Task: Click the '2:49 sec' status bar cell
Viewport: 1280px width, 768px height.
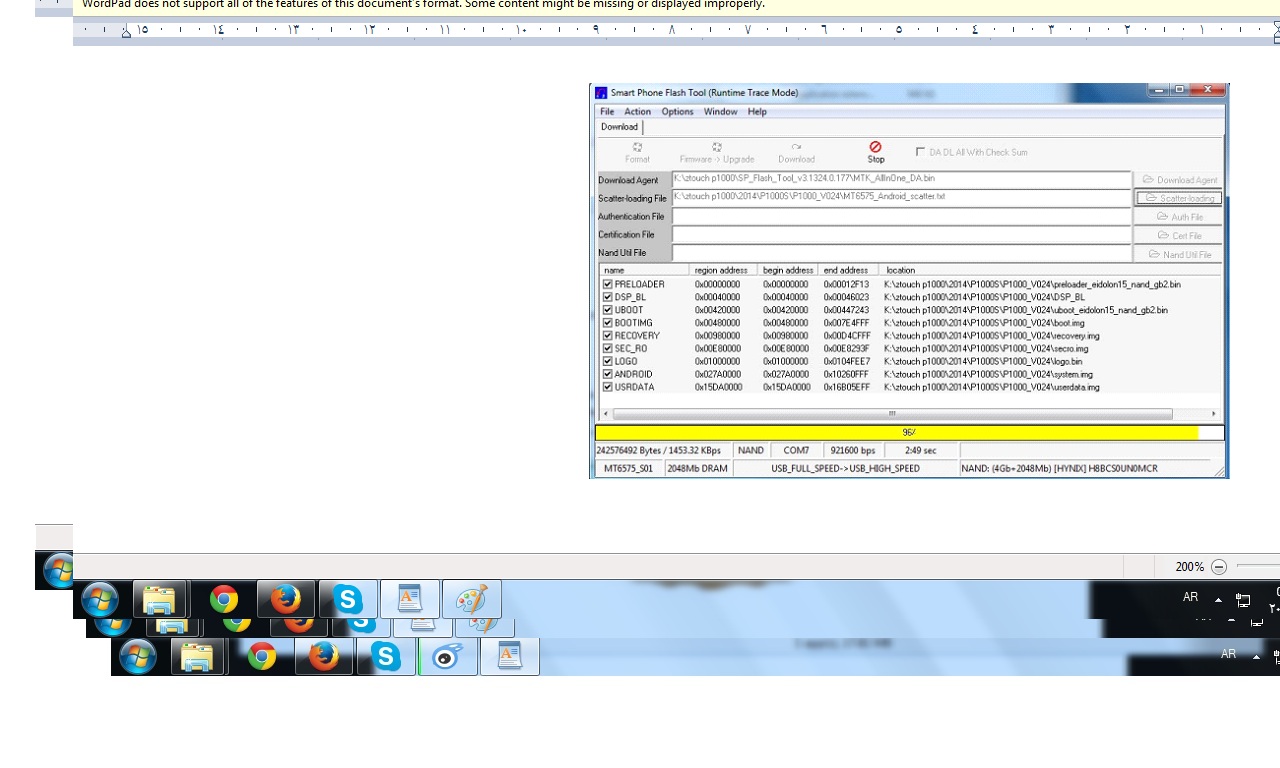Action: (920, 451)
